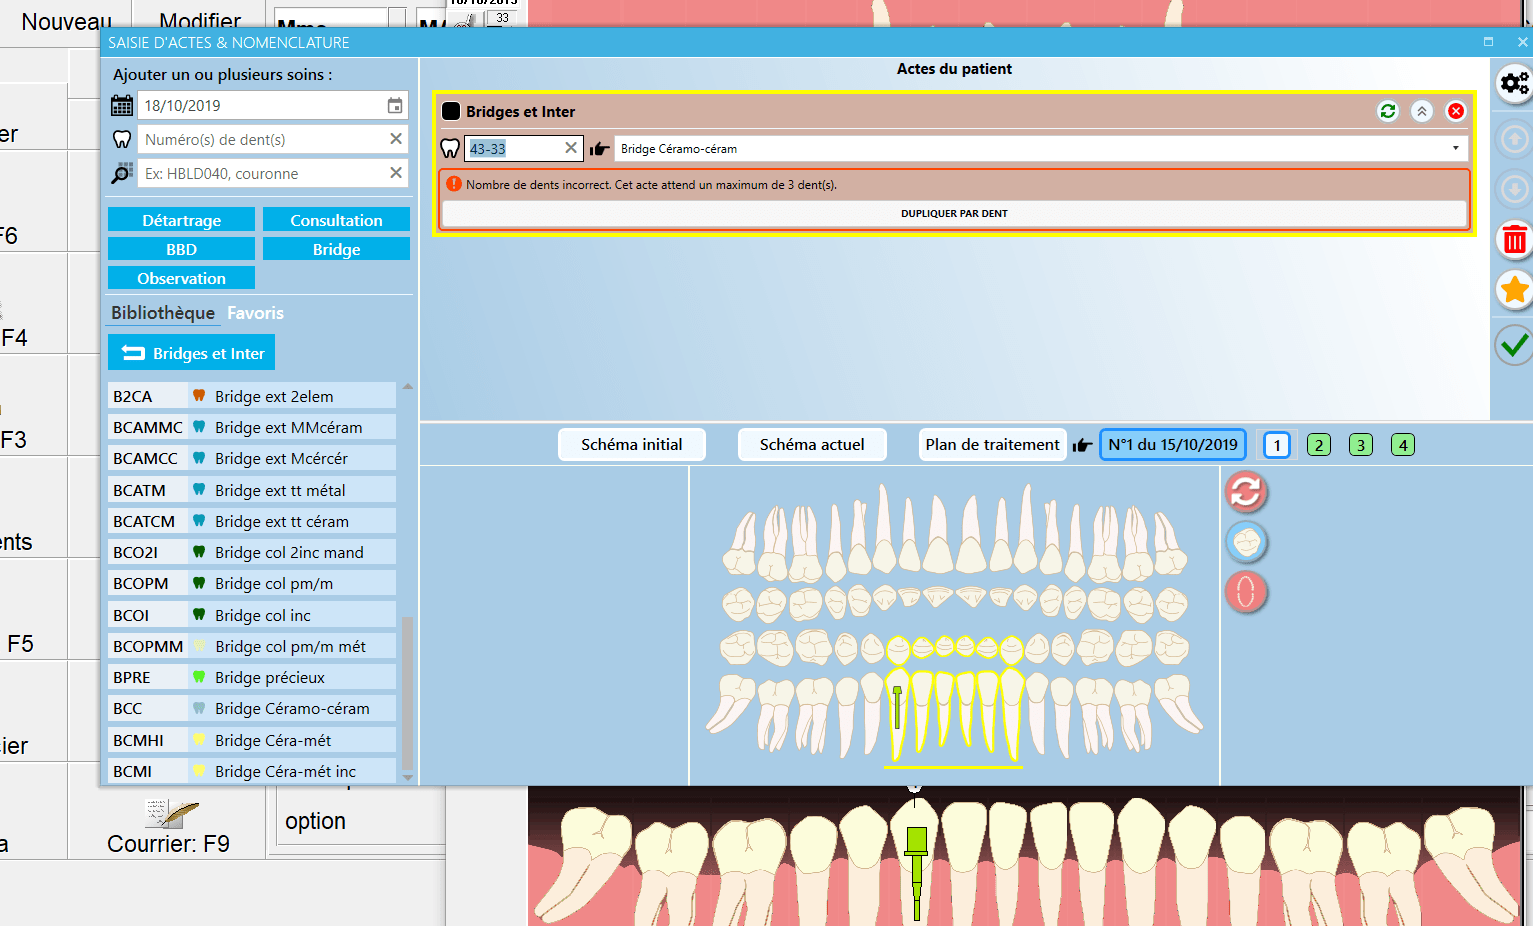
Task: Click the pink refresh schema icon
Action: click(1246, 491)
